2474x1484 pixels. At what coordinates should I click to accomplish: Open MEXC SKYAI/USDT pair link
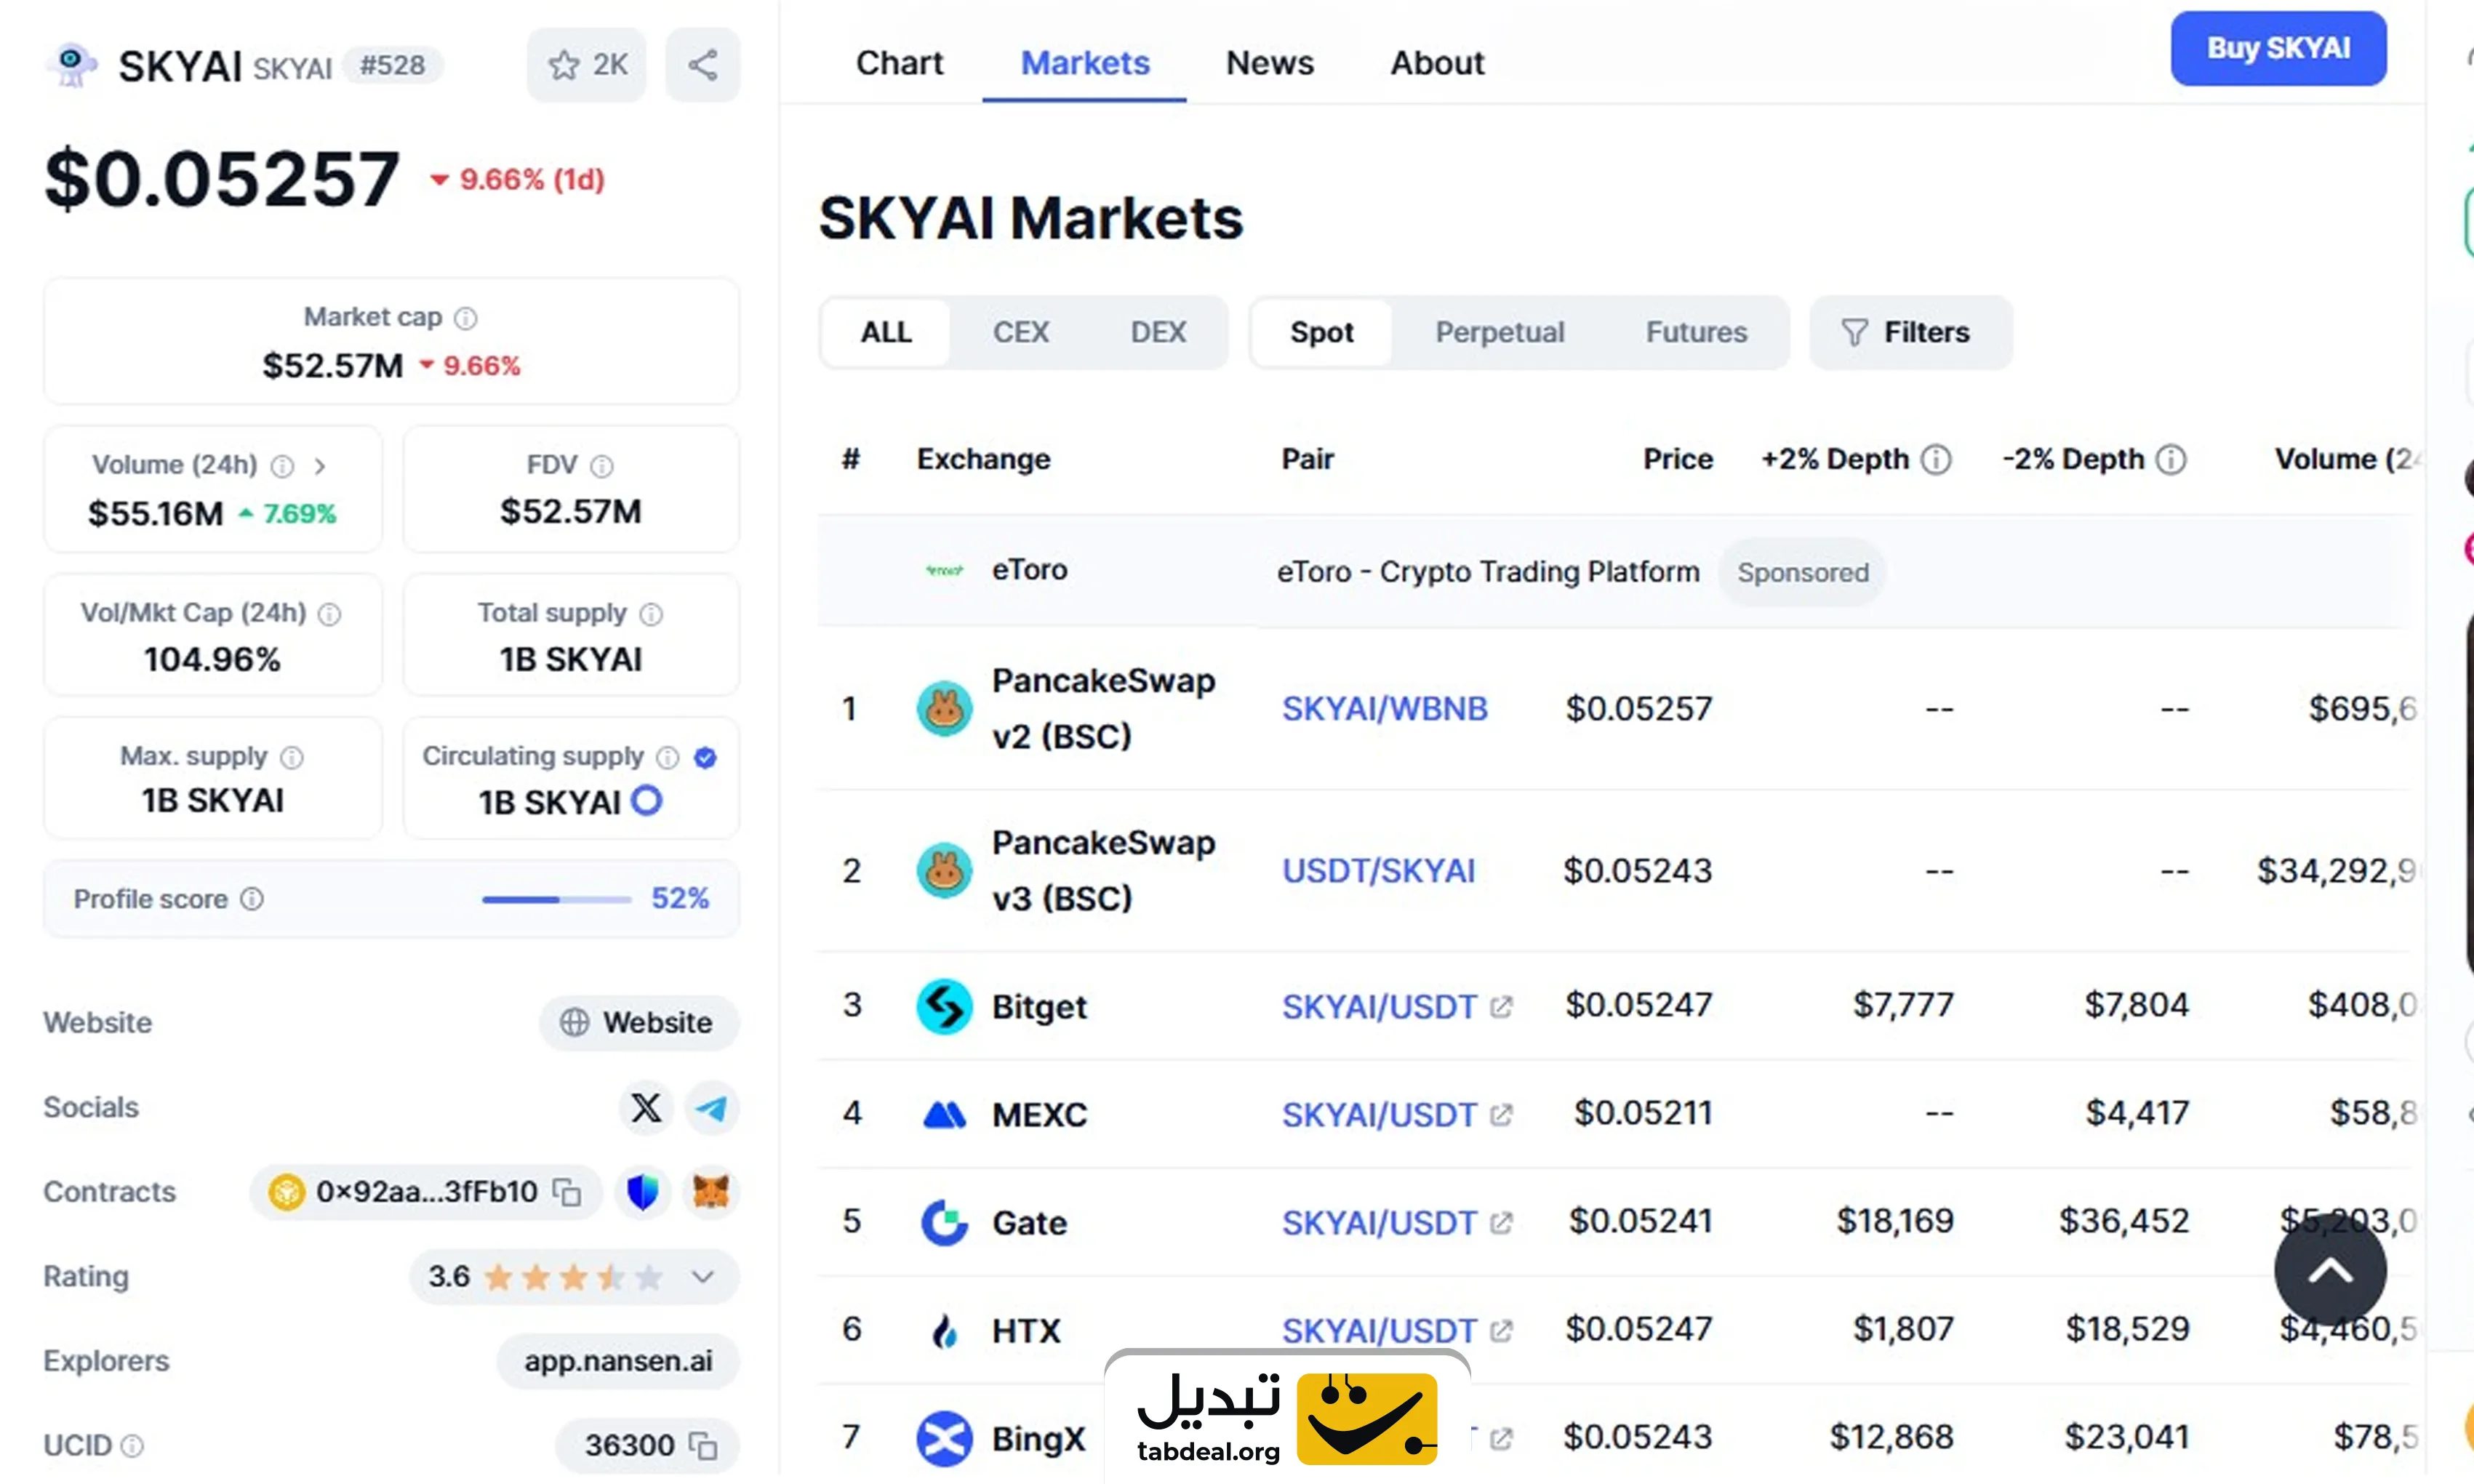click(1379, 1114)
